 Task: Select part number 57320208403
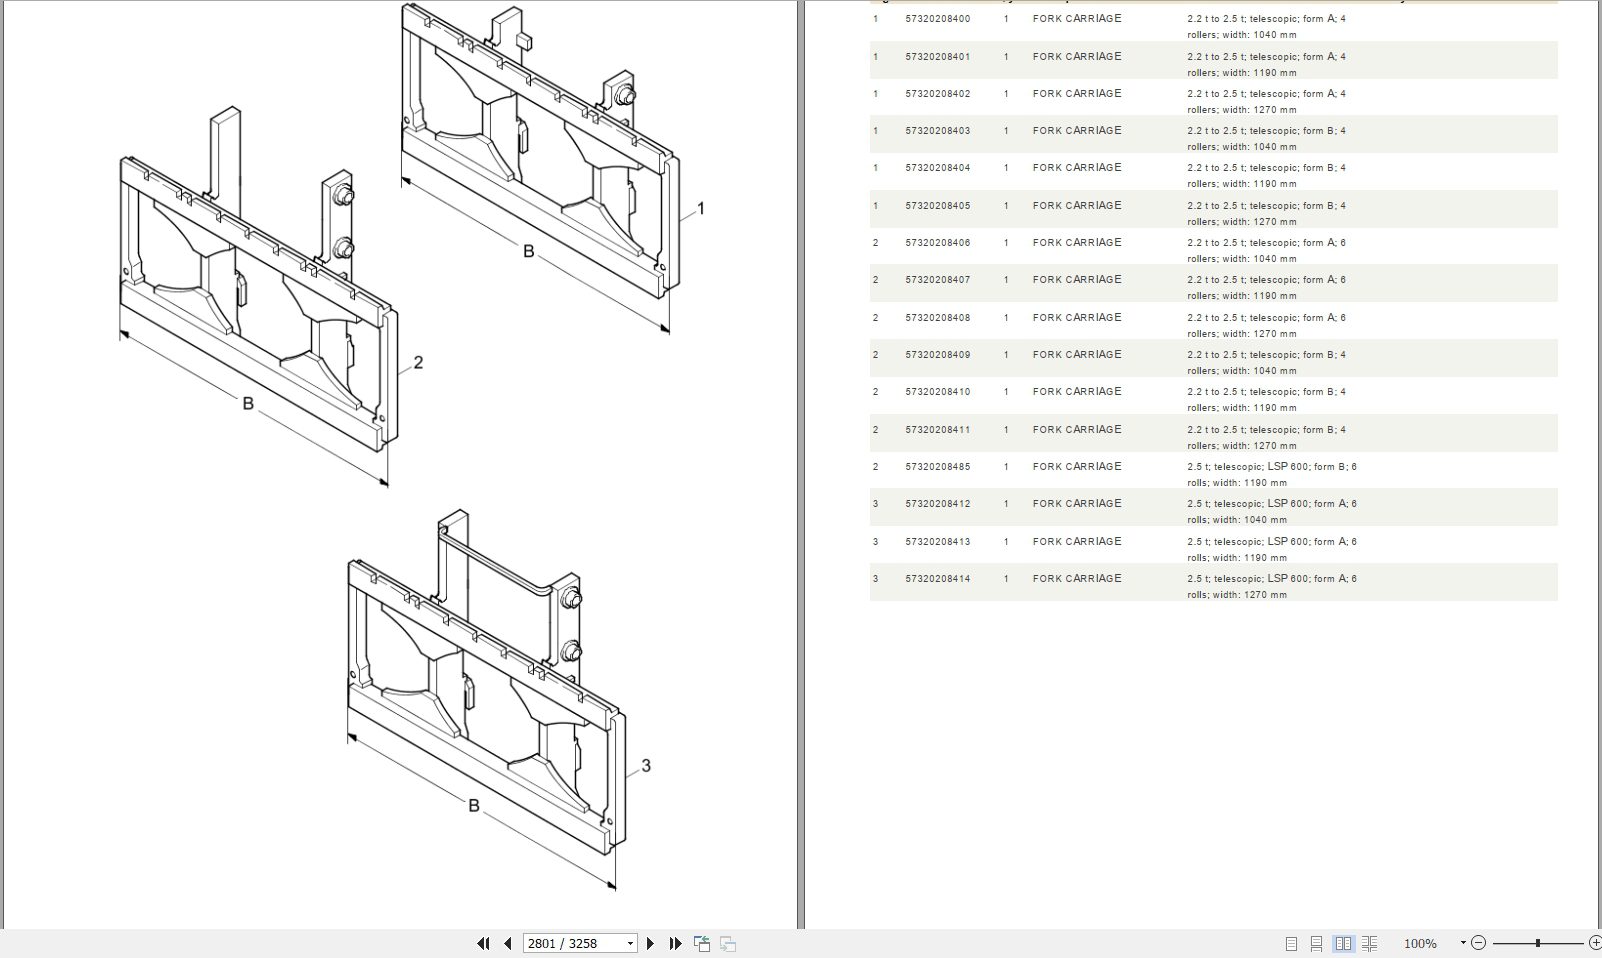click(x=937, y=131)
